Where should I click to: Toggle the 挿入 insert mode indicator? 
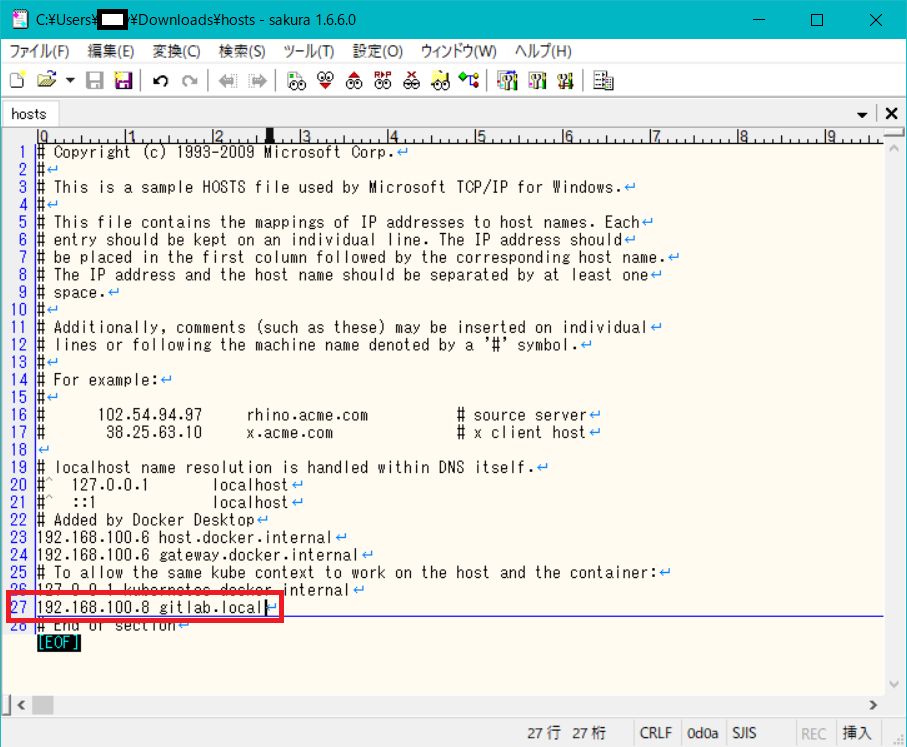point(857,733)
